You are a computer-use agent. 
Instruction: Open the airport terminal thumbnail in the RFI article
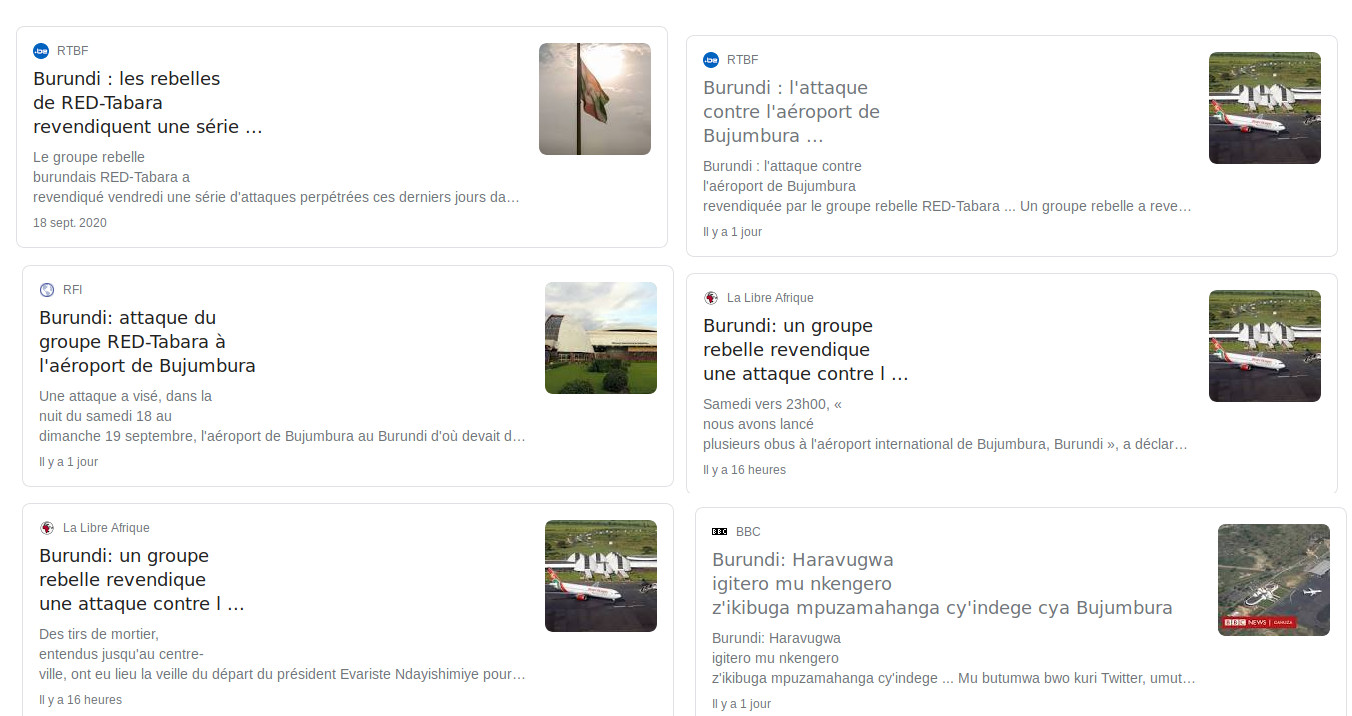click(x=601, y=338)
